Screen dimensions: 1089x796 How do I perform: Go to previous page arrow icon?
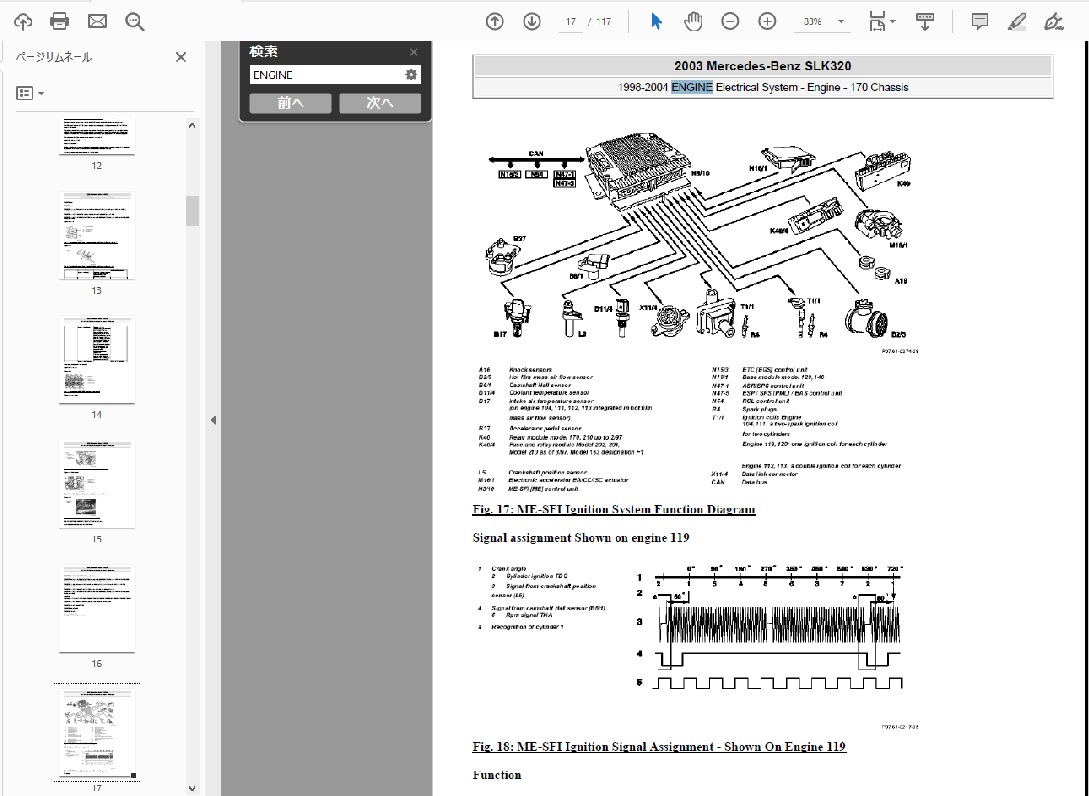tap(494, 22)
